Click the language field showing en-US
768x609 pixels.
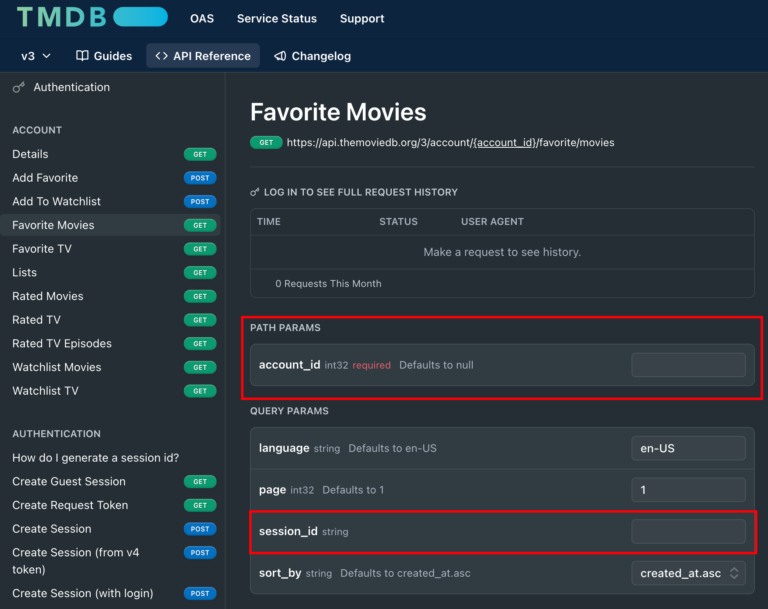coord(688,448)
